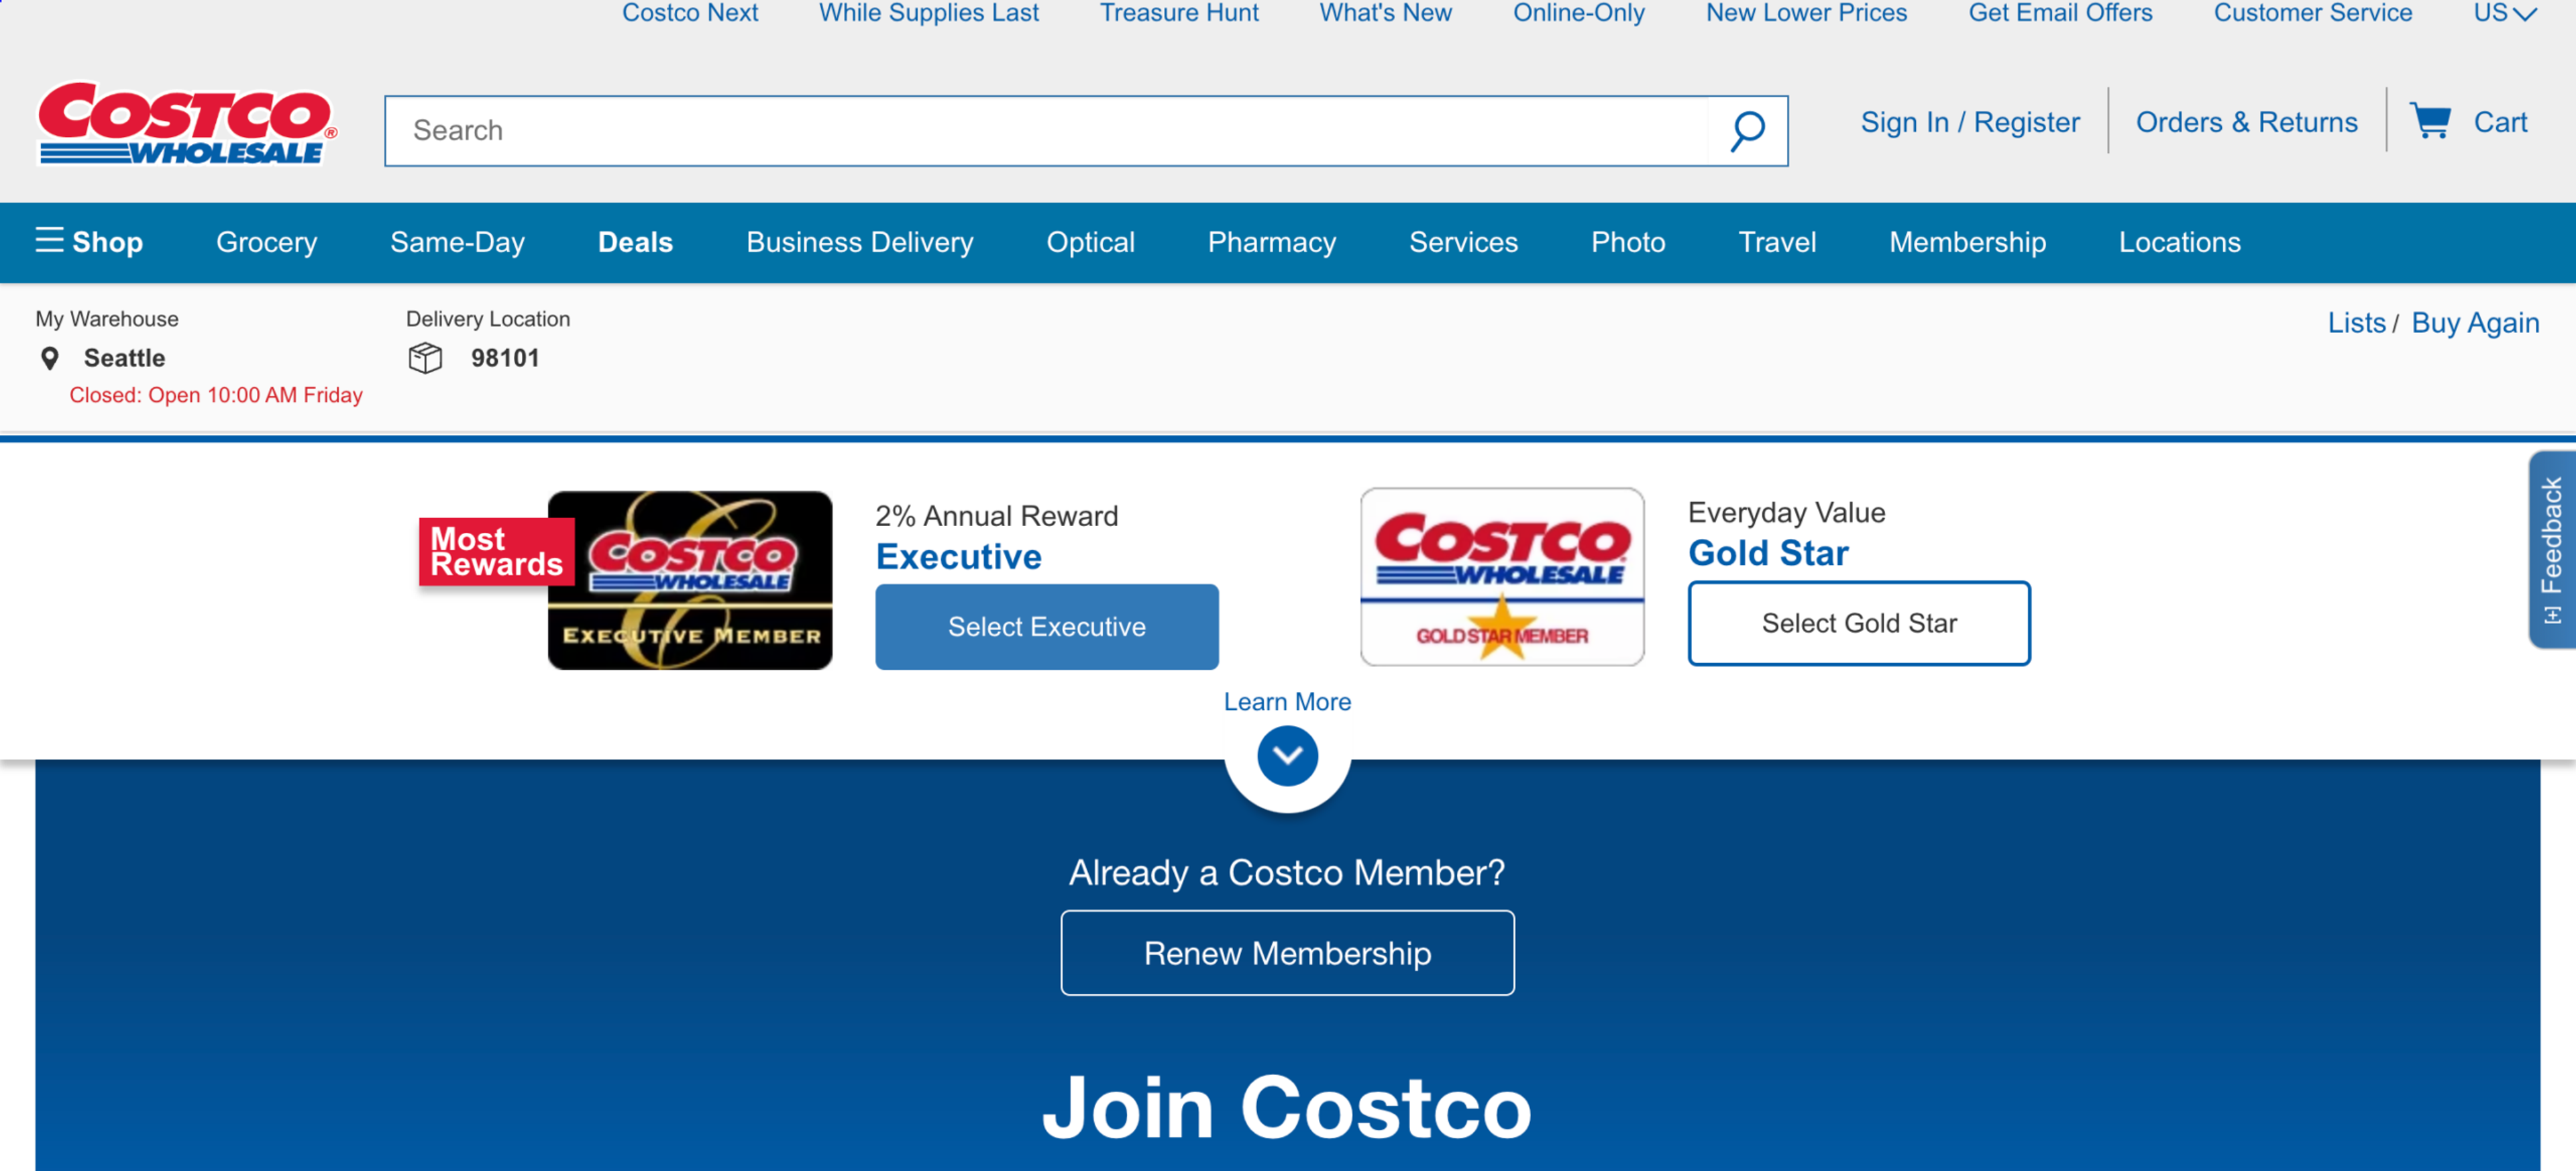2576x1171 pixels.
Task: Click the shopping cart icon
Action: click(x=2430, y=121)
